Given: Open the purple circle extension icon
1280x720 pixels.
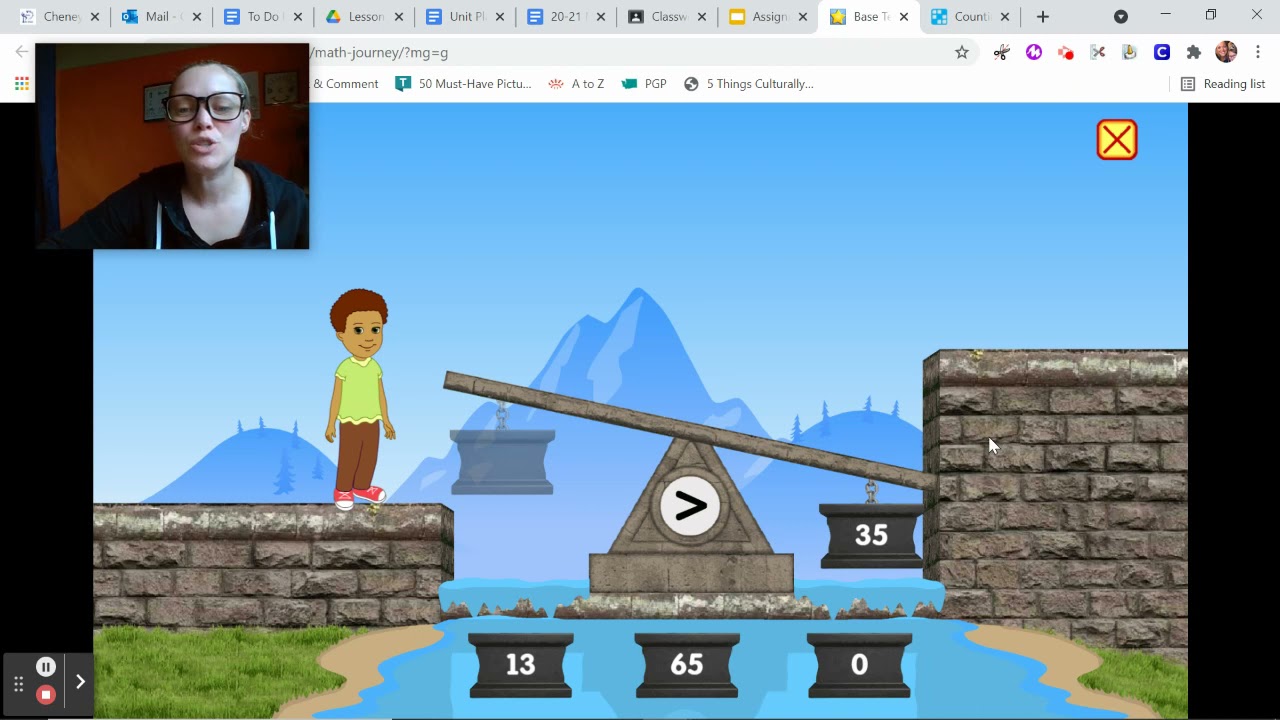Looking at the screenshot, I should coord(1034,52).
